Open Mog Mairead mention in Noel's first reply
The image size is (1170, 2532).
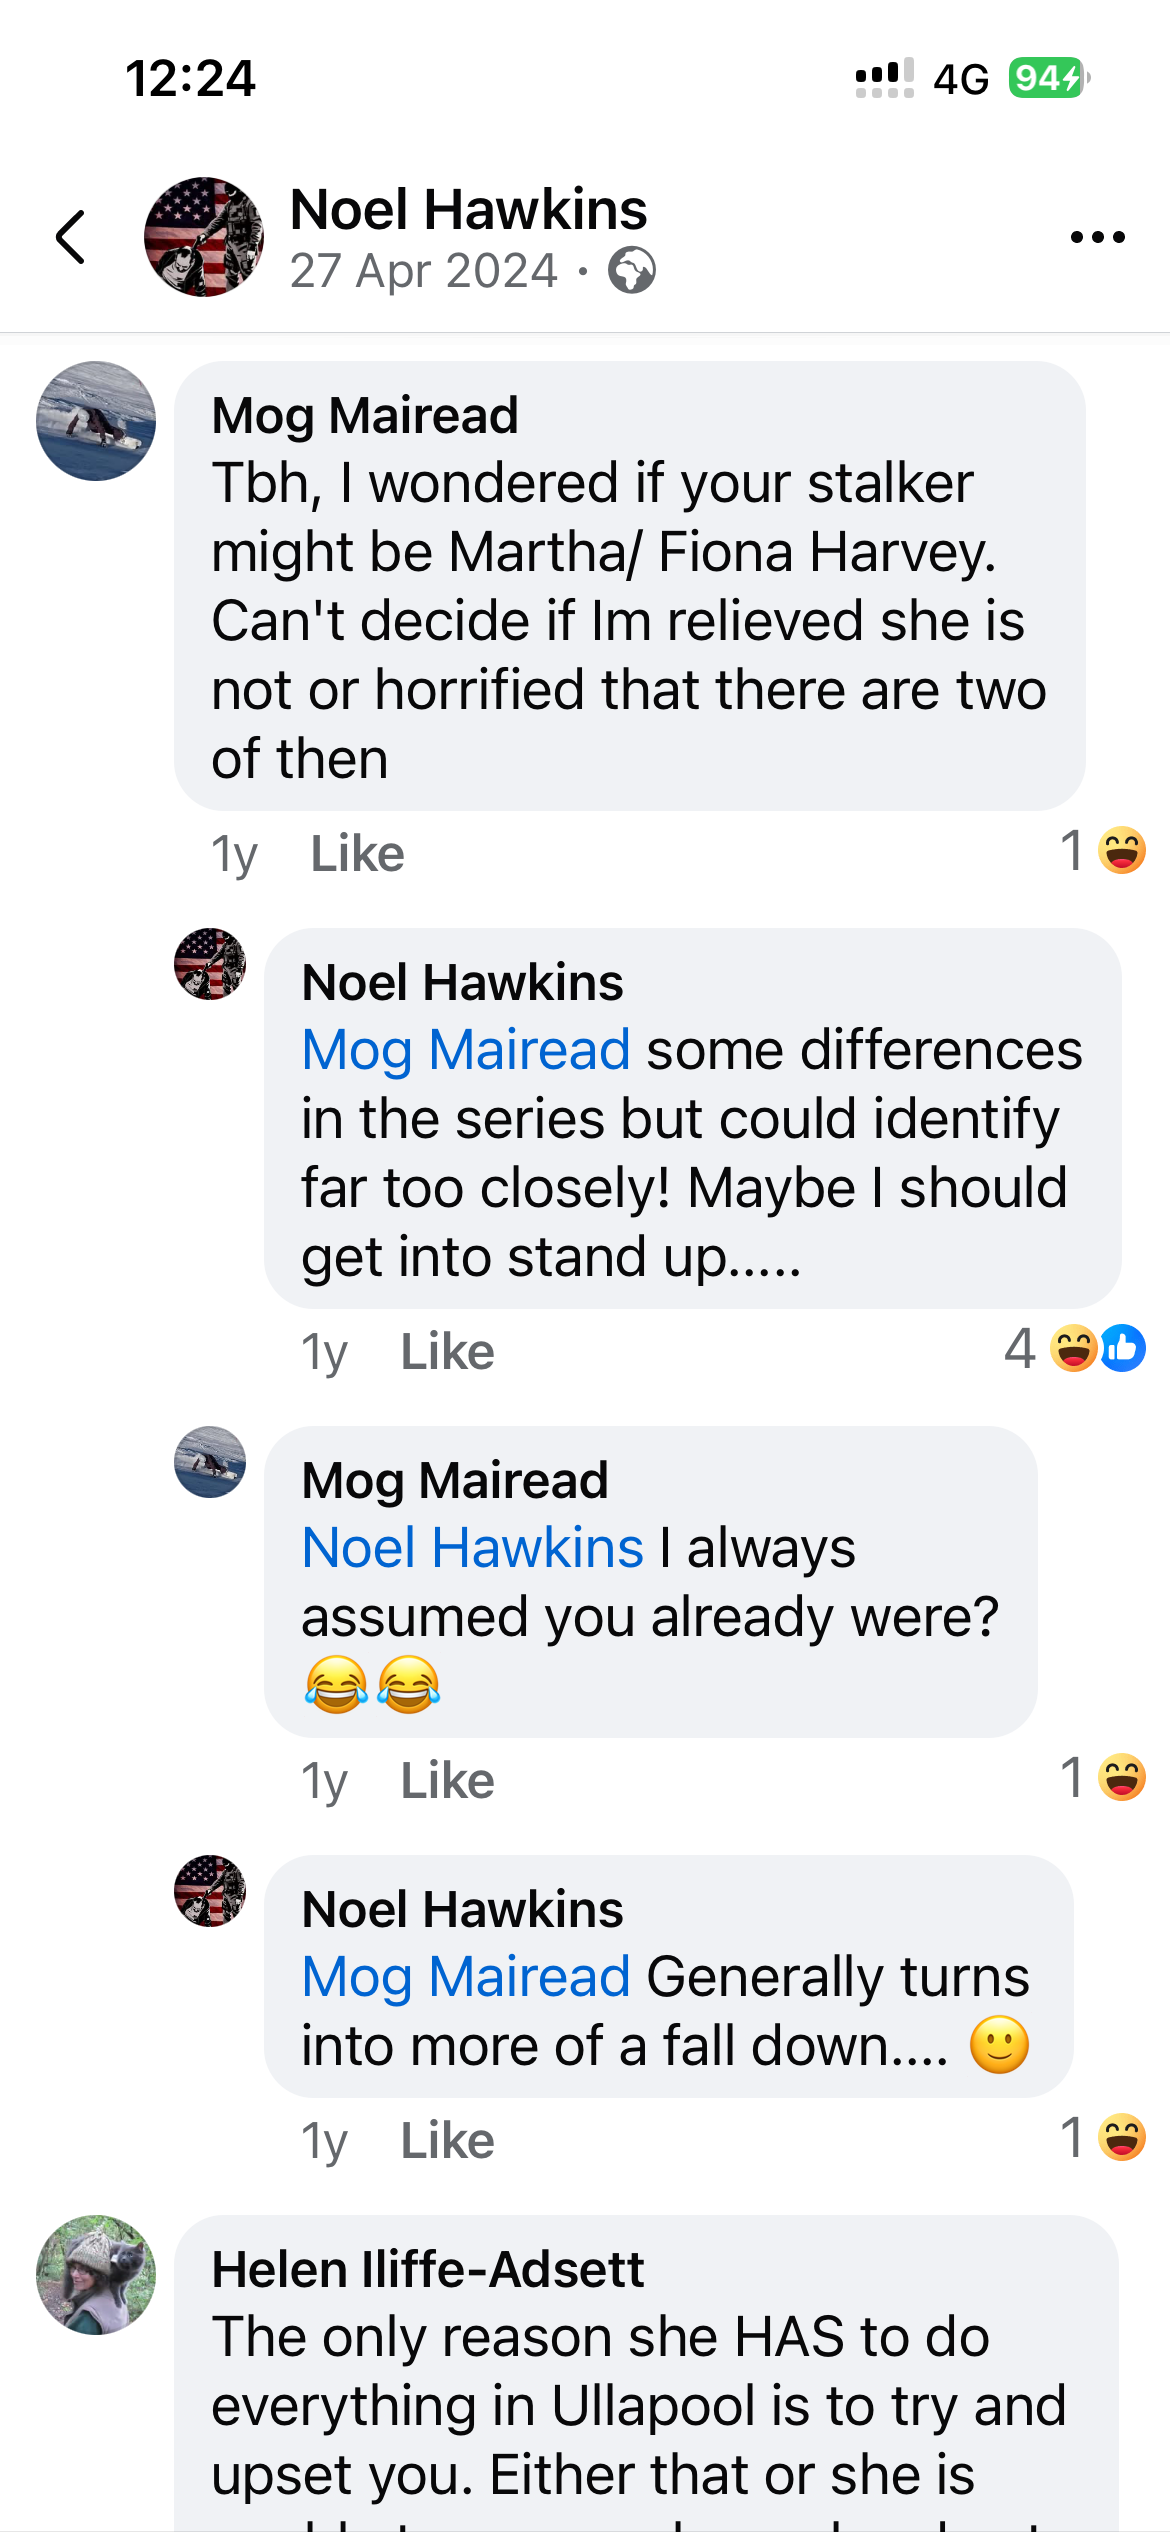tap(466, 1050)
